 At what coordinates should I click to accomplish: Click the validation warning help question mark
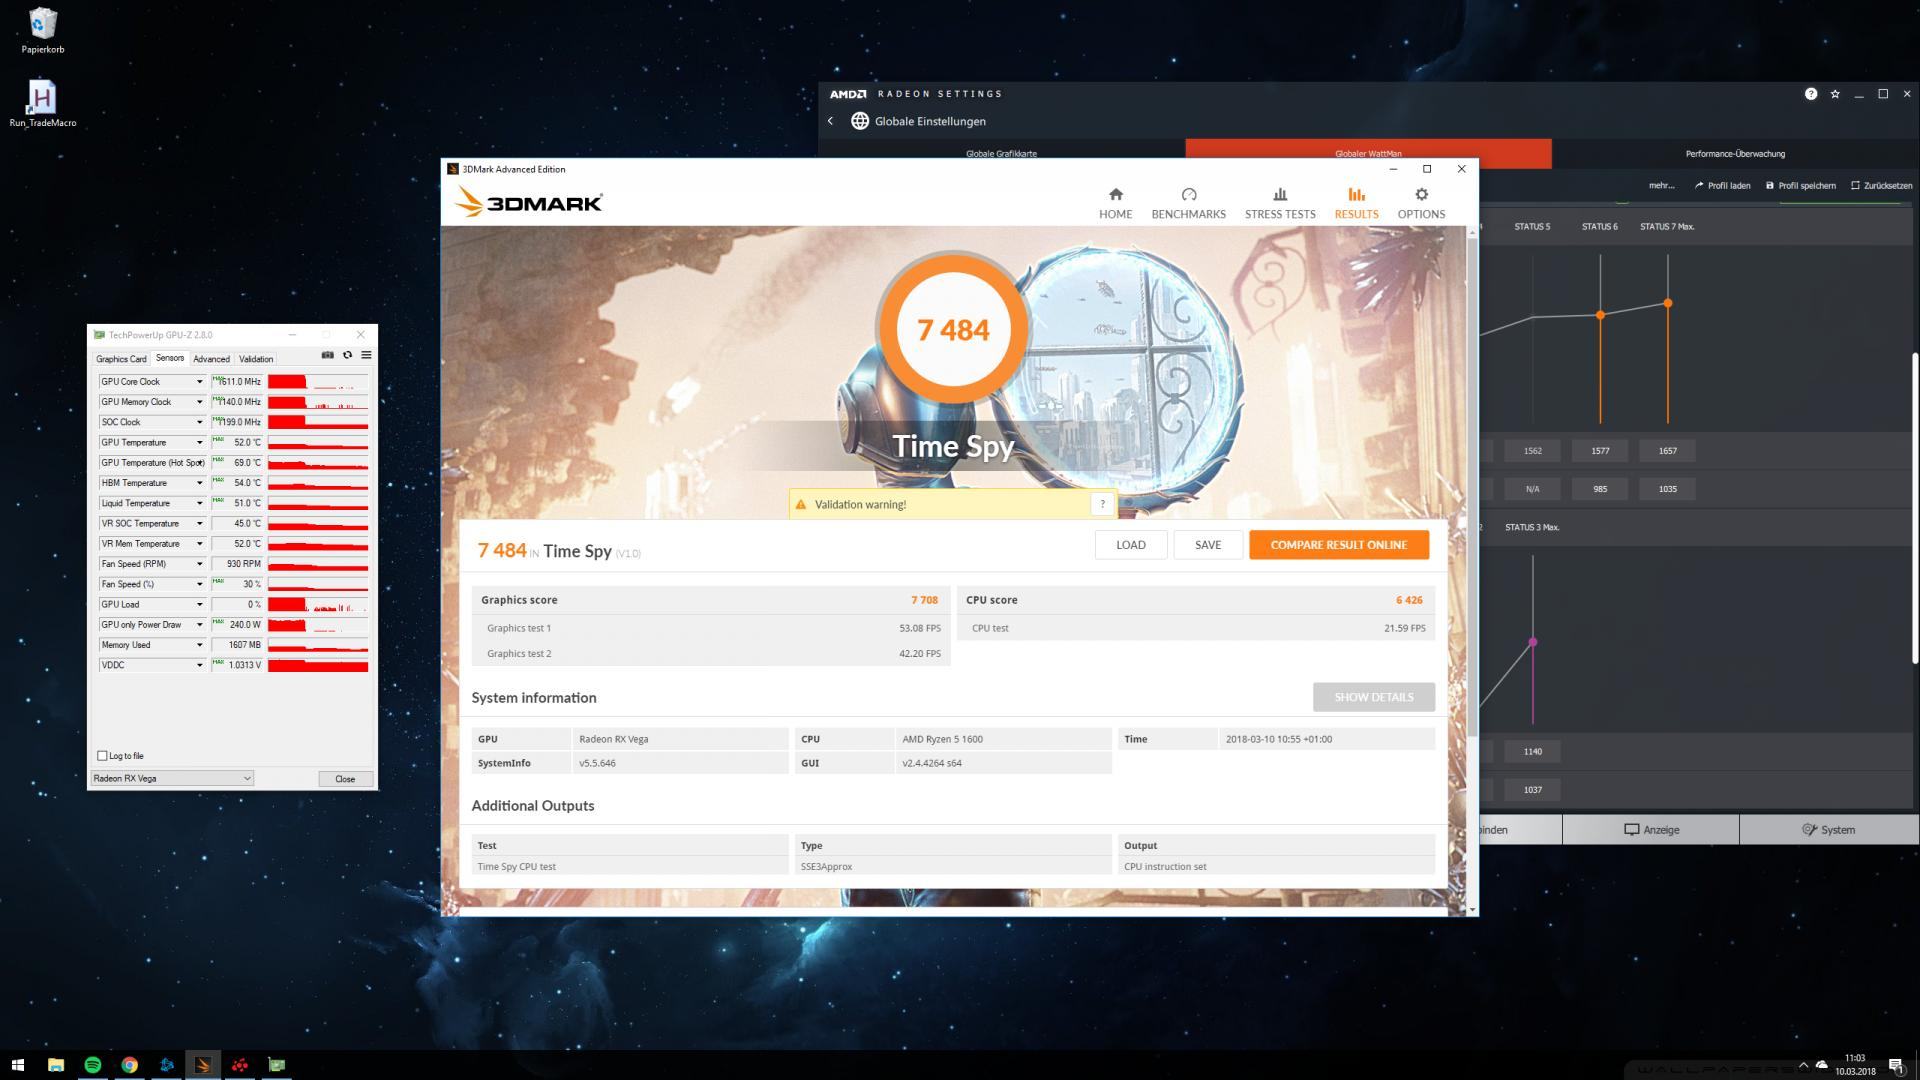coord(1102,504)
